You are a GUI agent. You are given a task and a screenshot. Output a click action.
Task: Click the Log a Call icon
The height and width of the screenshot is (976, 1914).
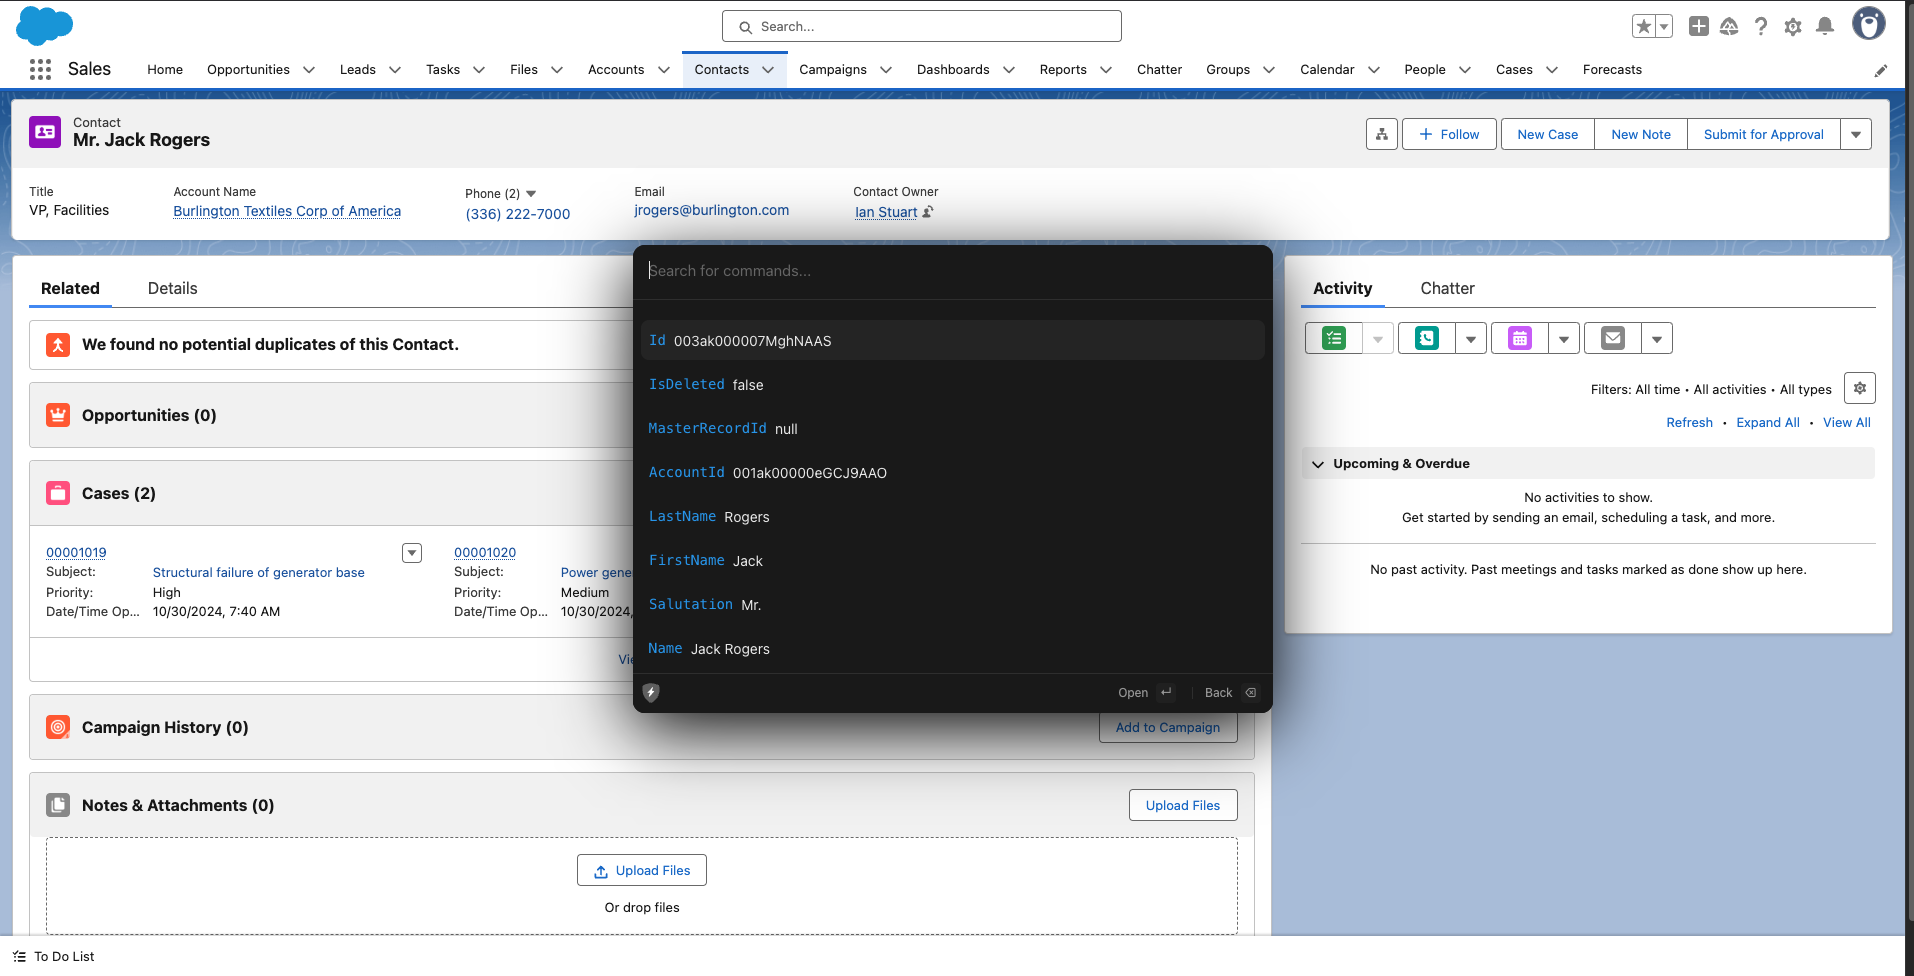pos(1427,338)
